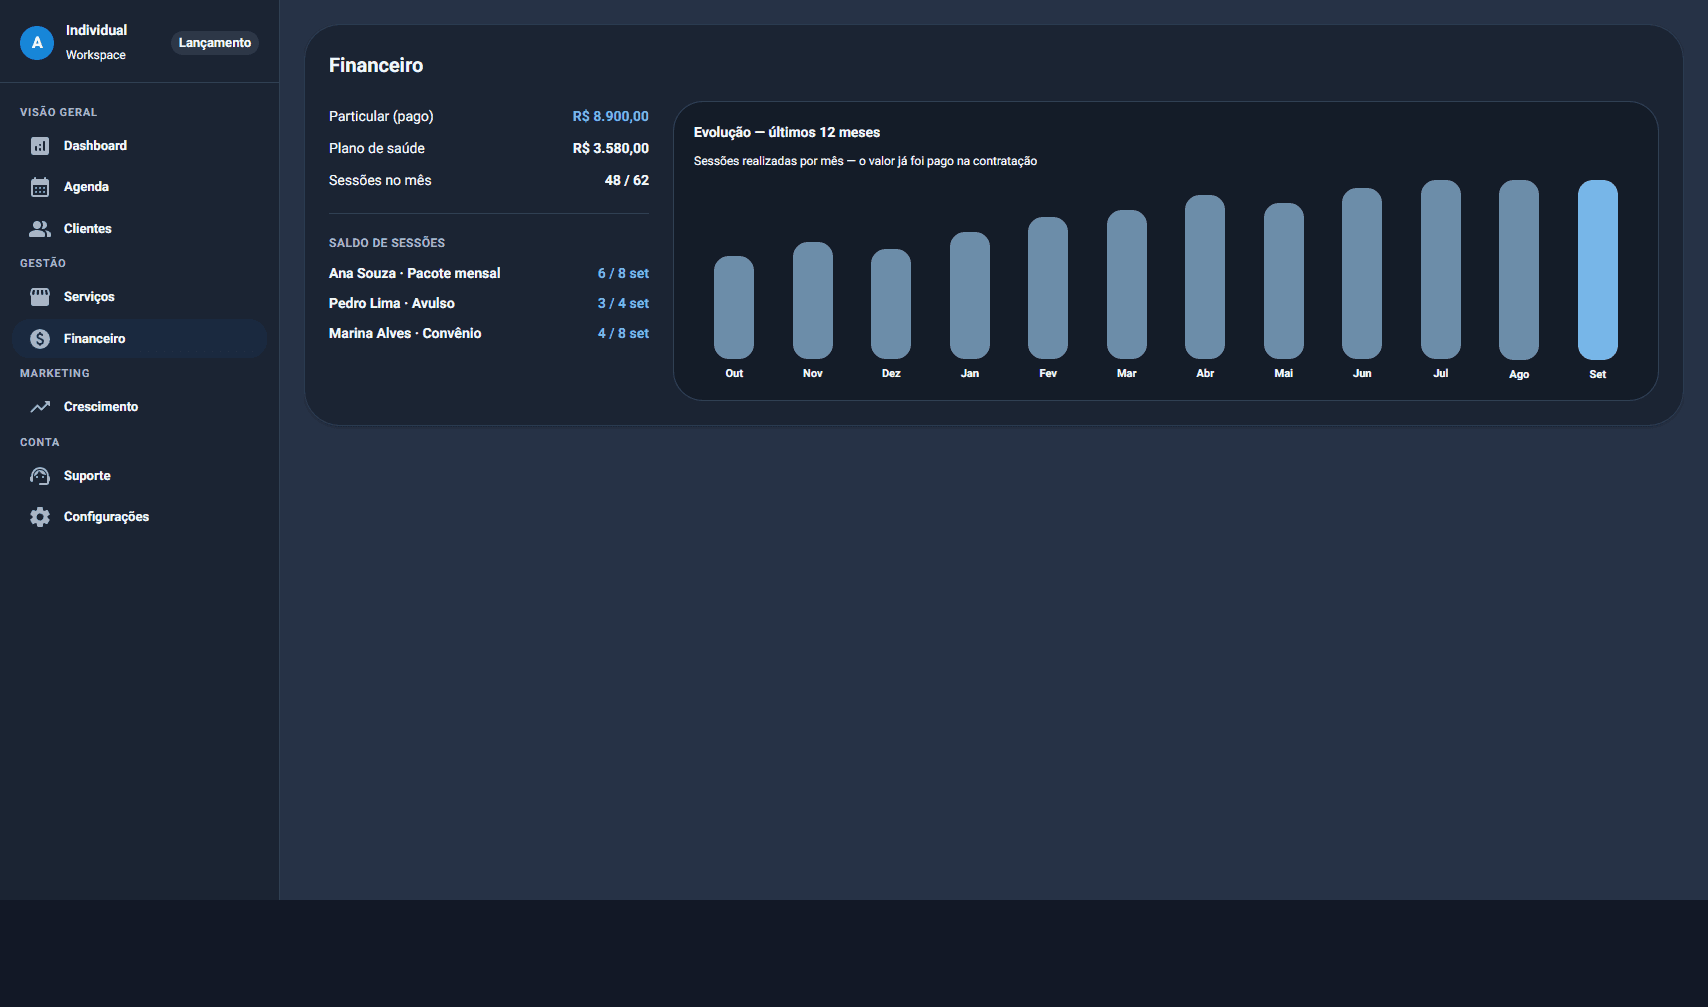Click 'Ana Souza · Pacote mensal' row
Screen dimensions: 1708x1007
pyautogui.click(x=489, y=273)
